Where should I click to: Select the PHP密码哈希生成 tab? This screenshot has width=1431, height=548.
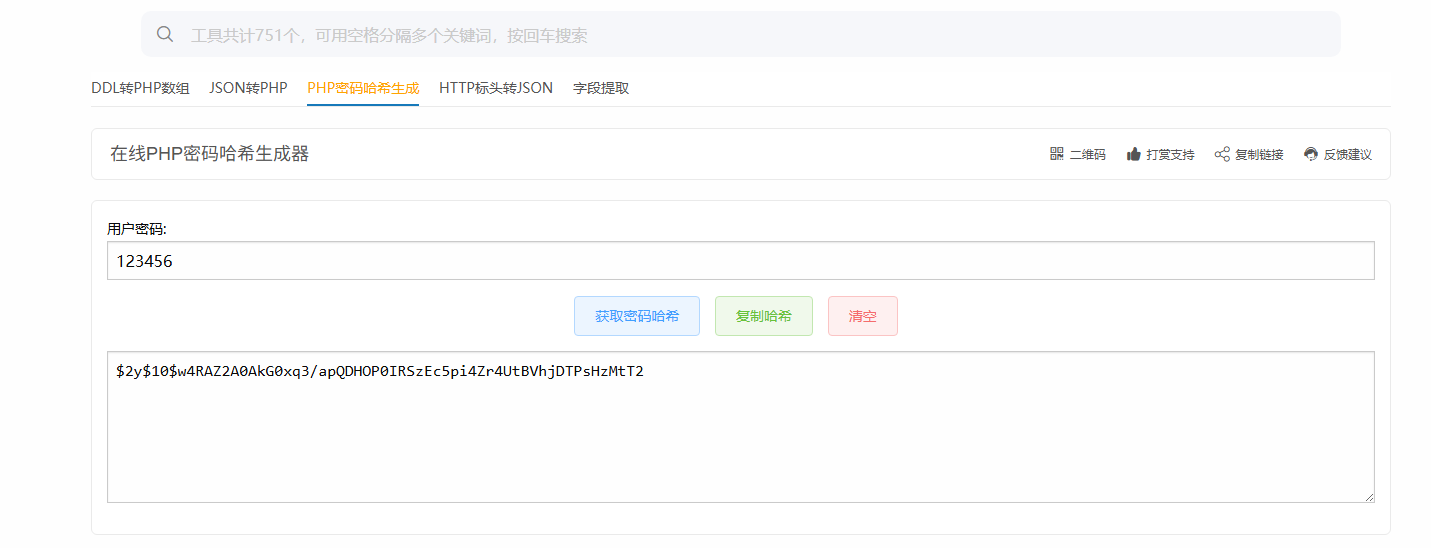[363, 88]
